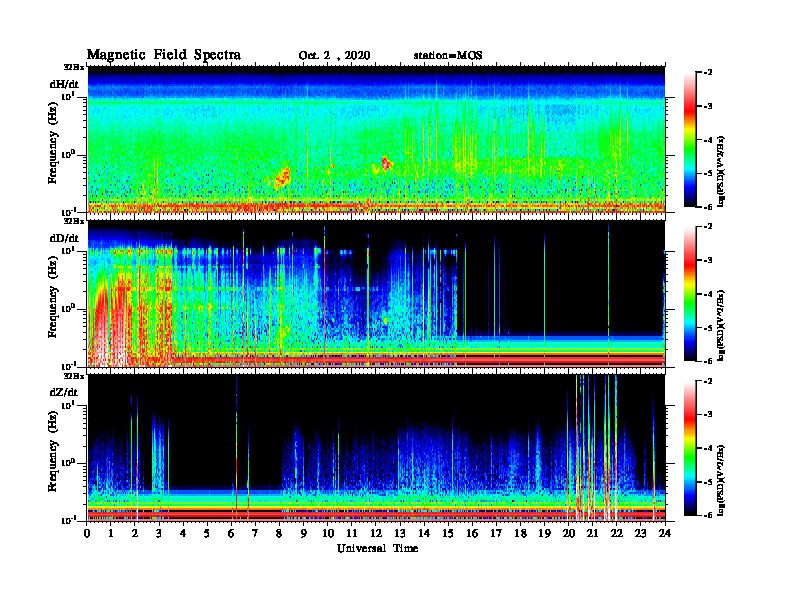
Task: Click the "Universal Time" axis label
Action: [377, 548]
